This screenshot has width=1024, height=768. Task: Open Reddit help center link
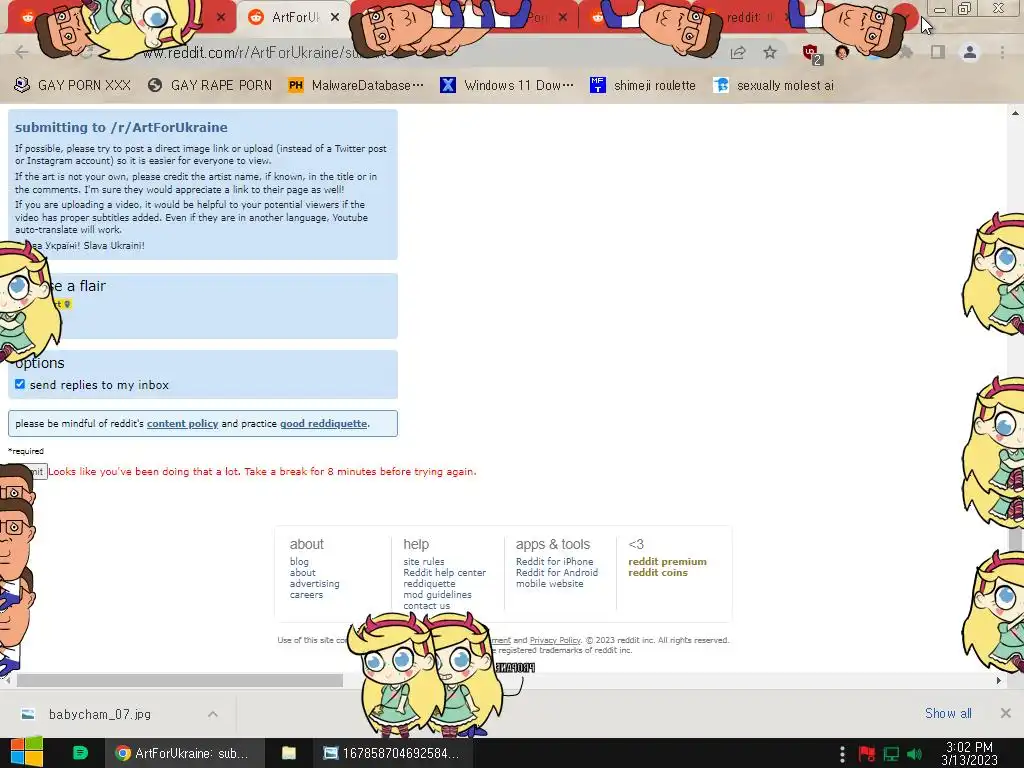[x=445, y=573]
